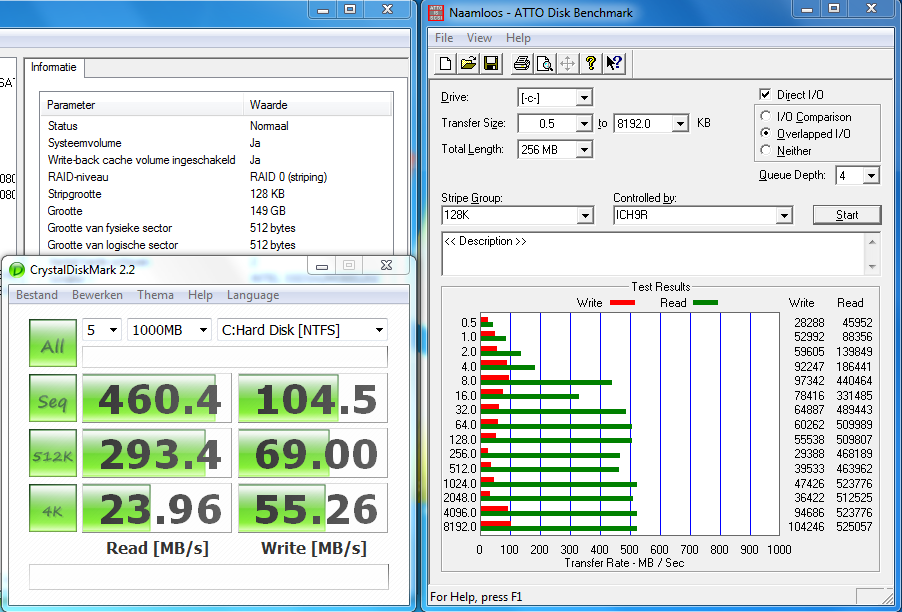This screenshot has height=612, width=902.
Task: Click the Description box scroll up arrow
Action: 872,242
